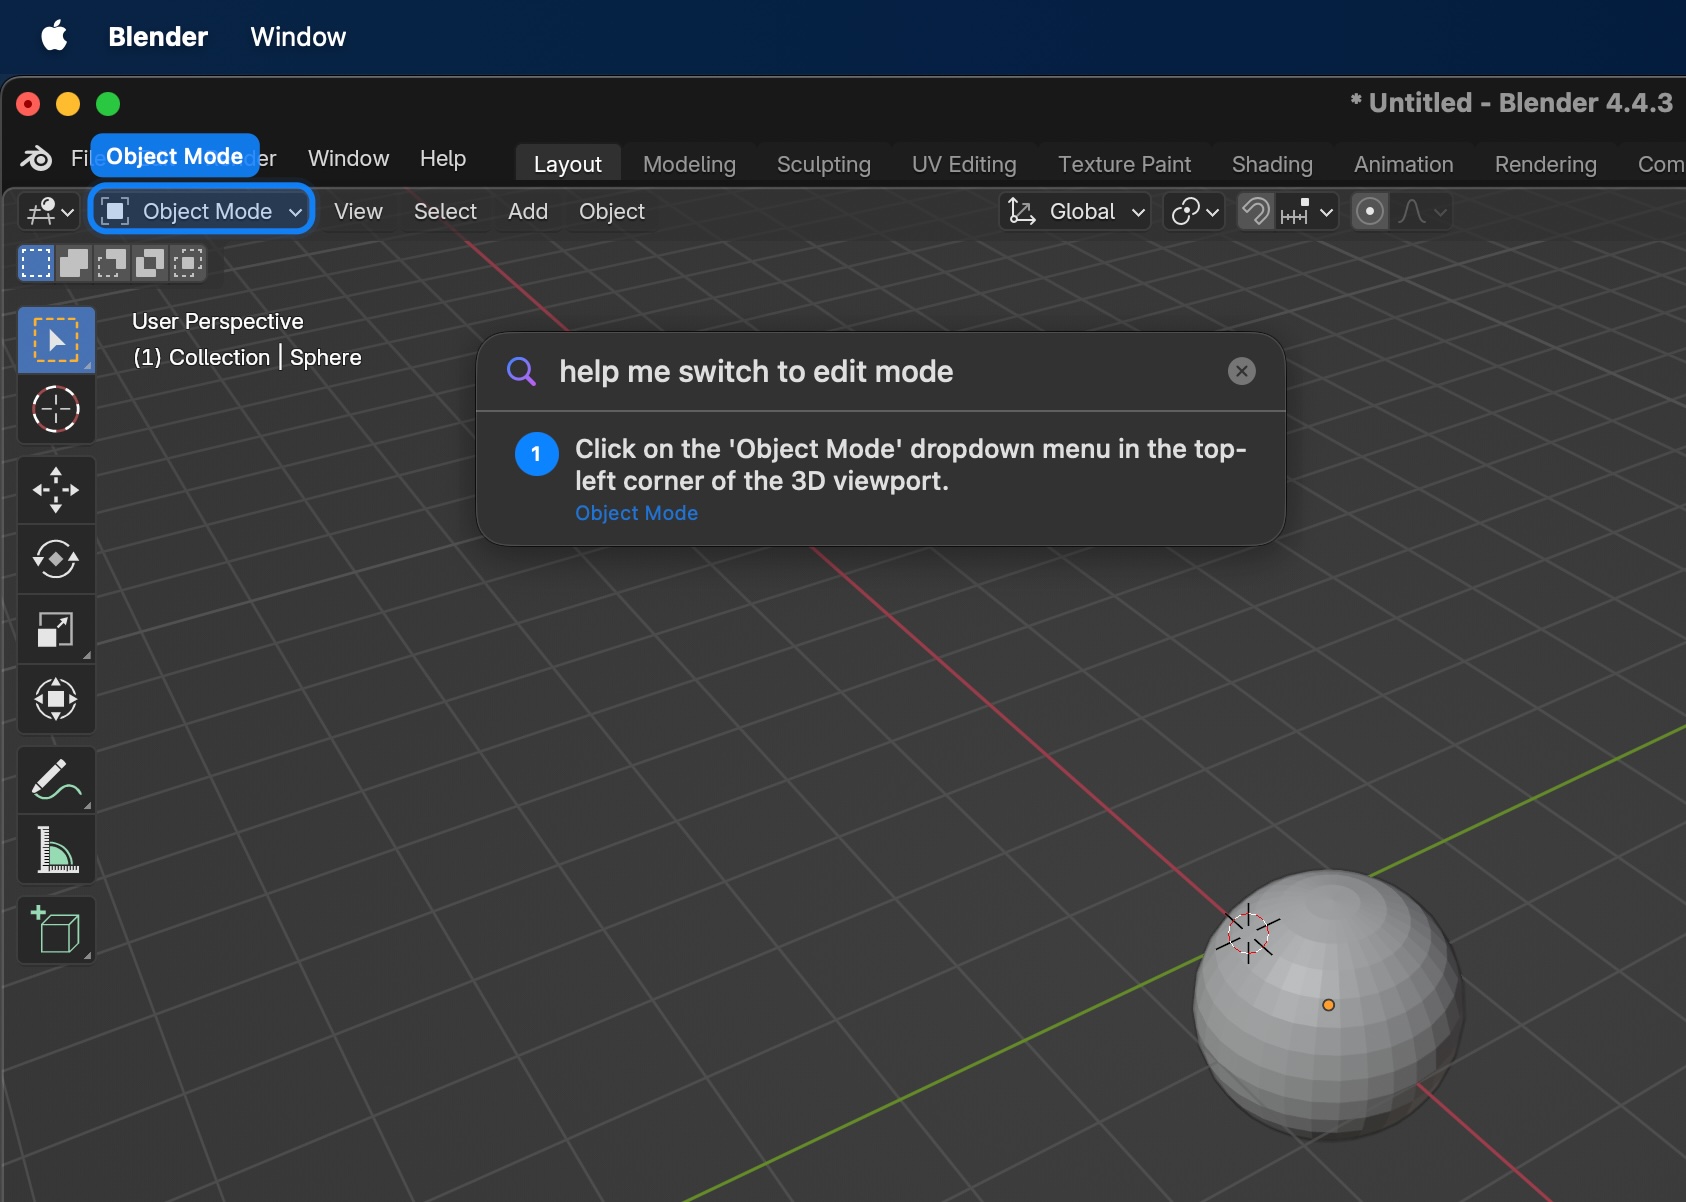
Task: Set selection mode to new selection
Action: (36, 263)
